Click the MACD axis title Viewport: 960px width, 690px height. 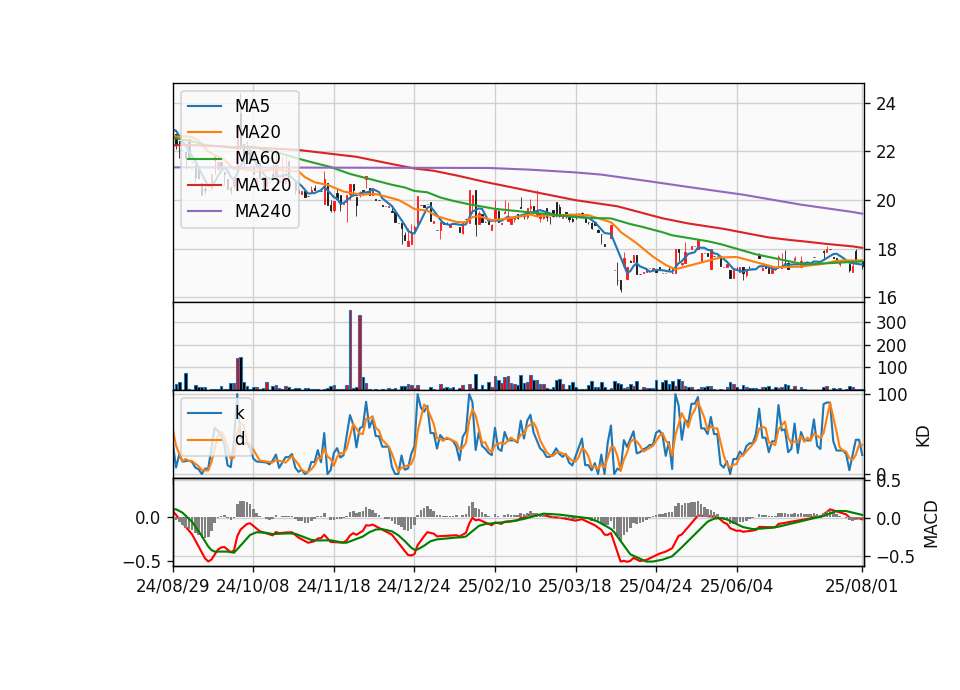931,524
